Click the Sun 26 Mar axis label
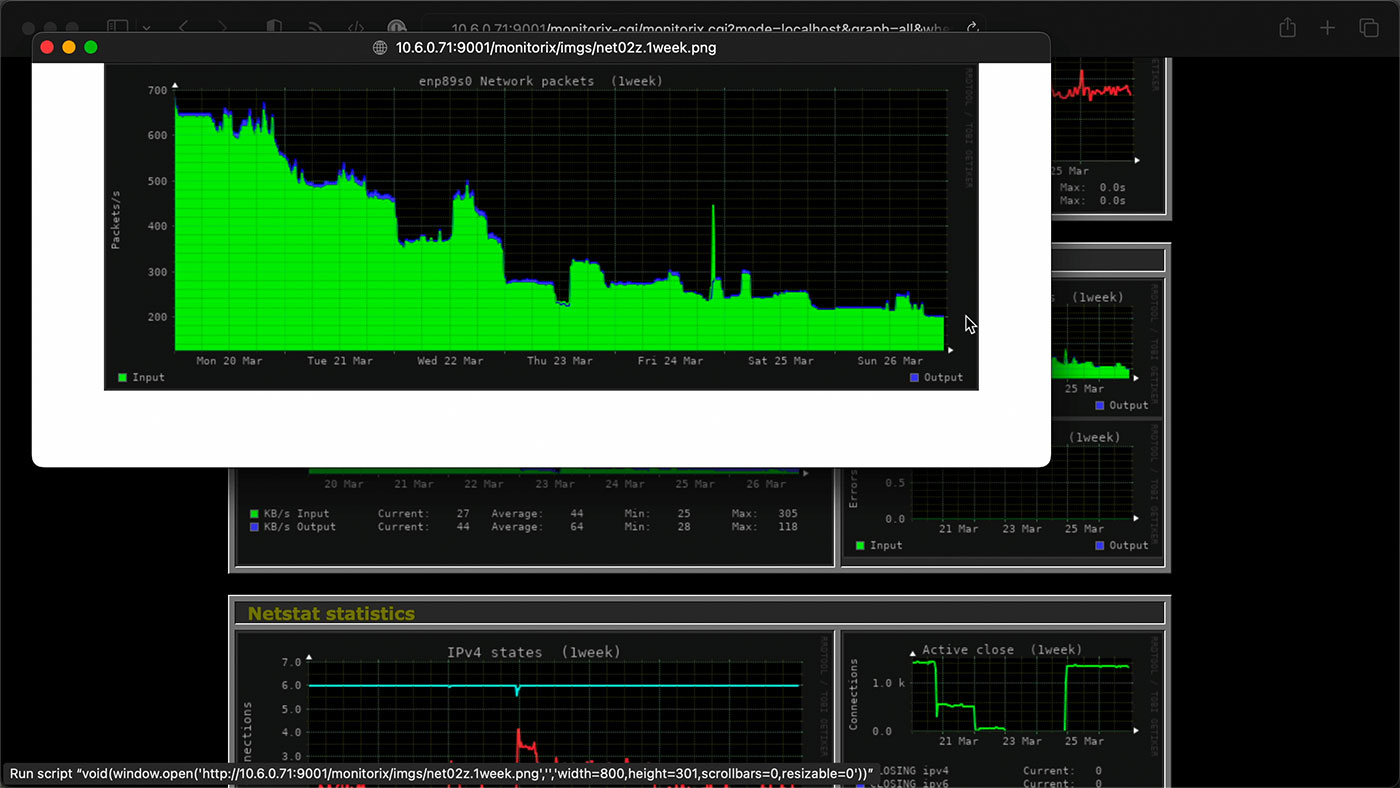1400x788 pixels. point(890,361)
